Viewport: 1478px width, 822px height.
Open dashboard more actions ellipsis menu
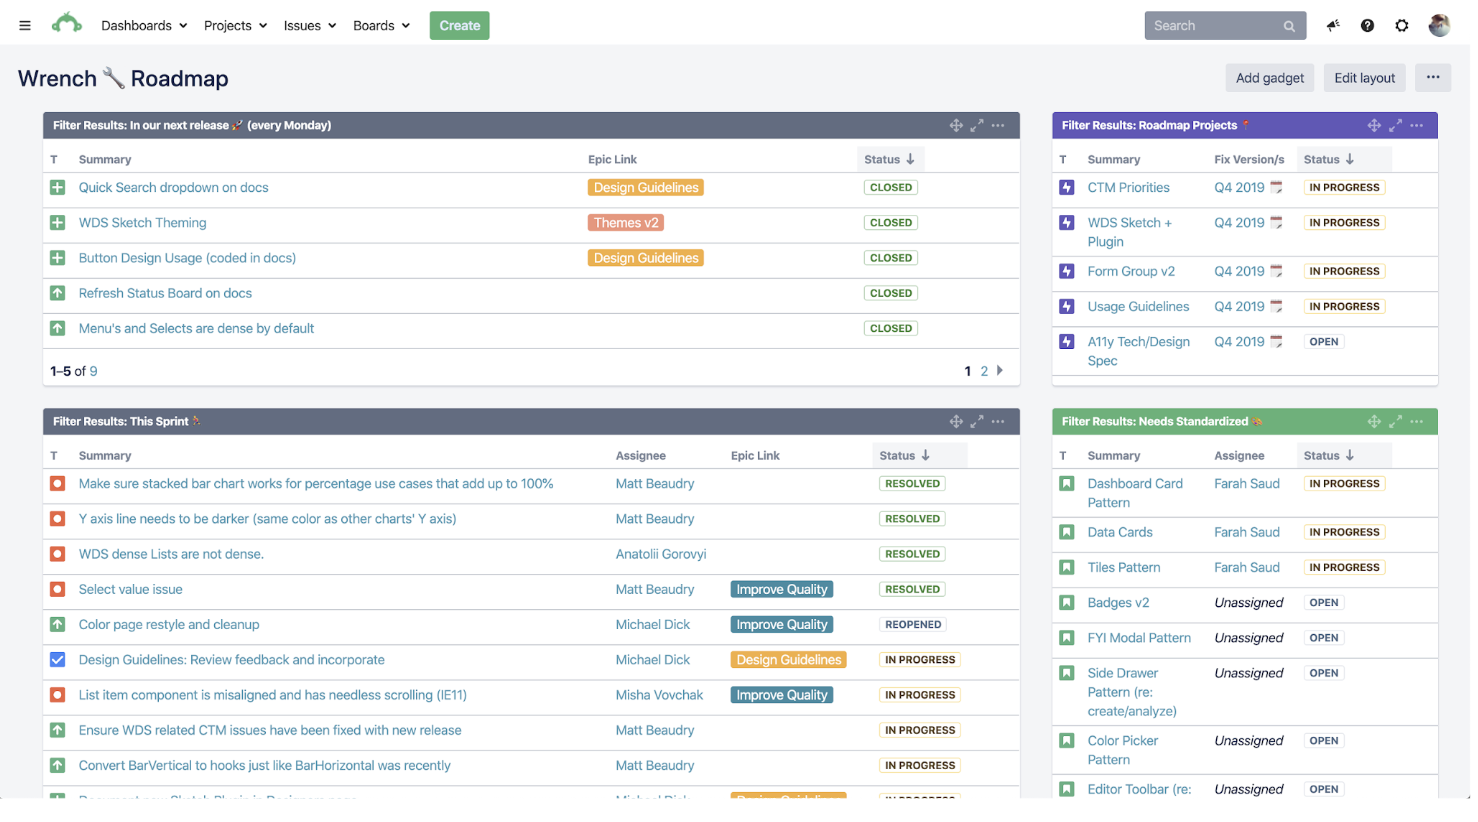point(1433,78)
